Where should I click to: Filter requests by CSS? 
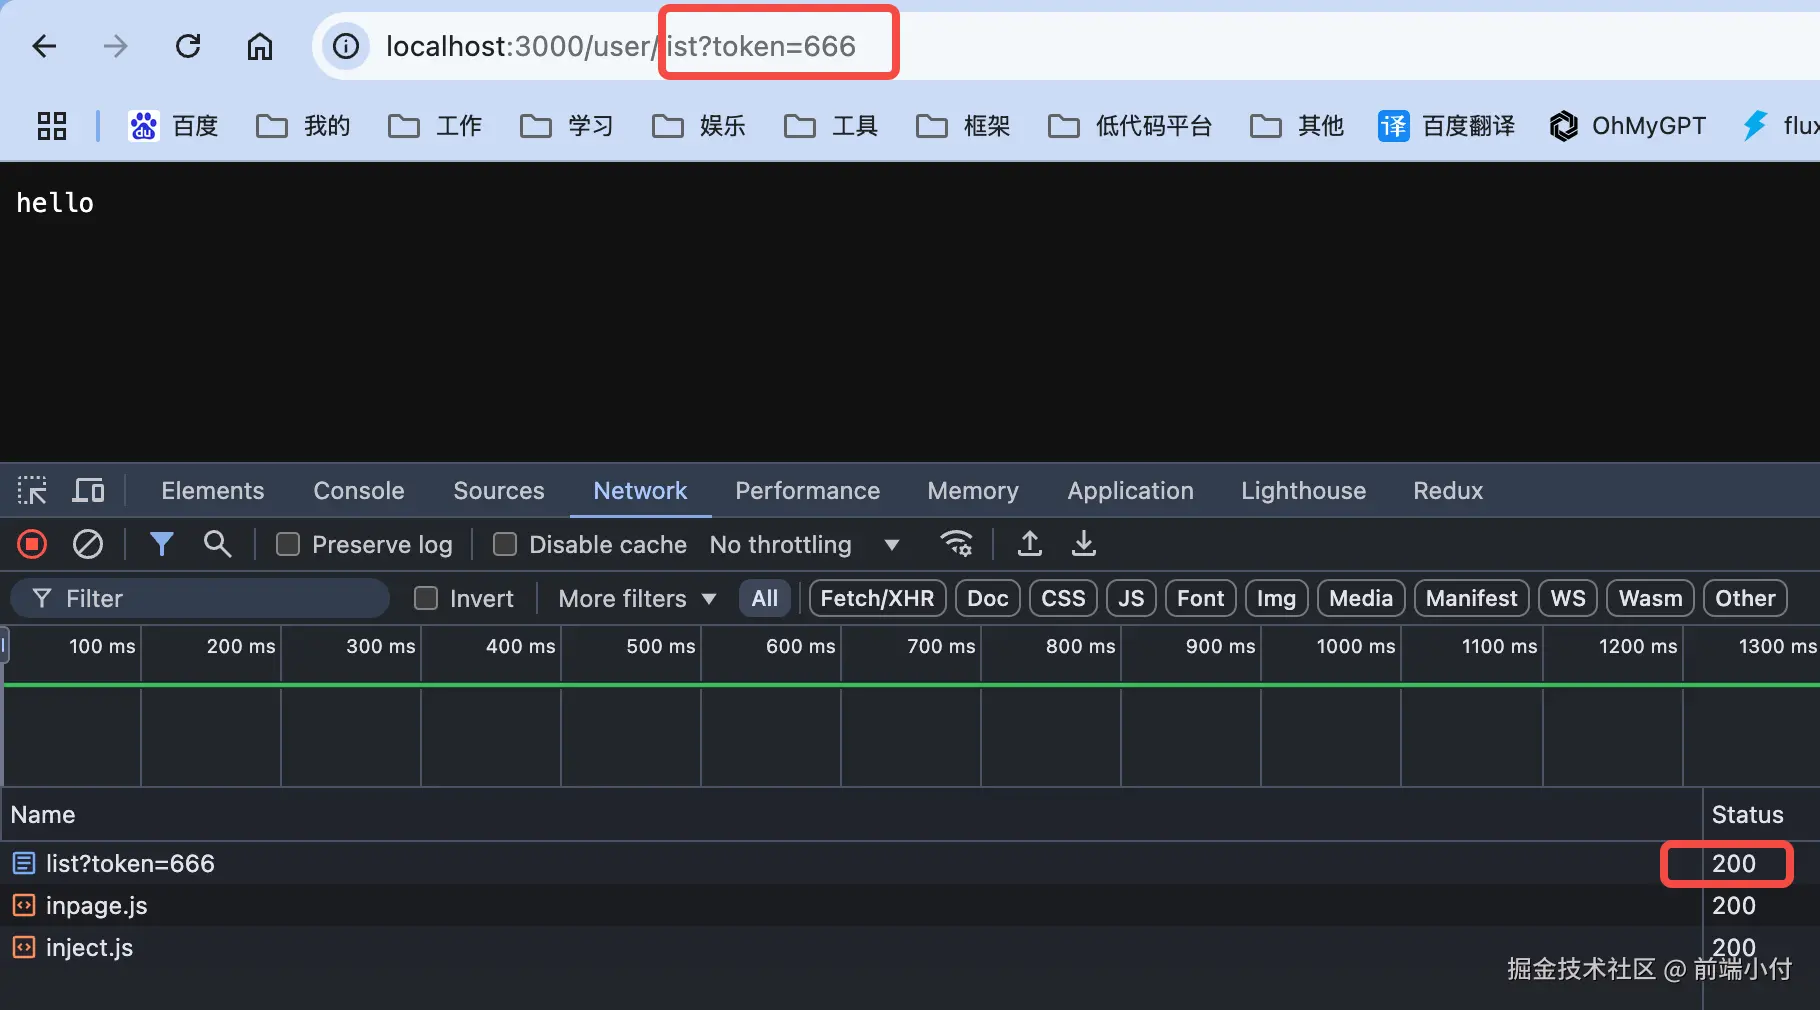[x=1063, y=598]
